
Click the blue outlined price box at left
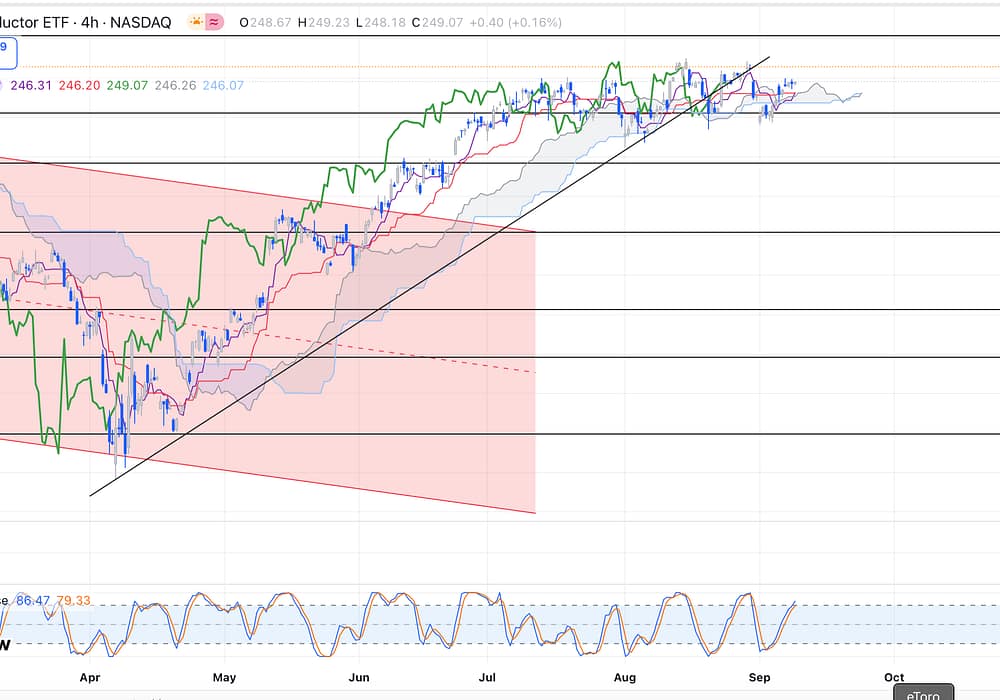tap(7, 47)
